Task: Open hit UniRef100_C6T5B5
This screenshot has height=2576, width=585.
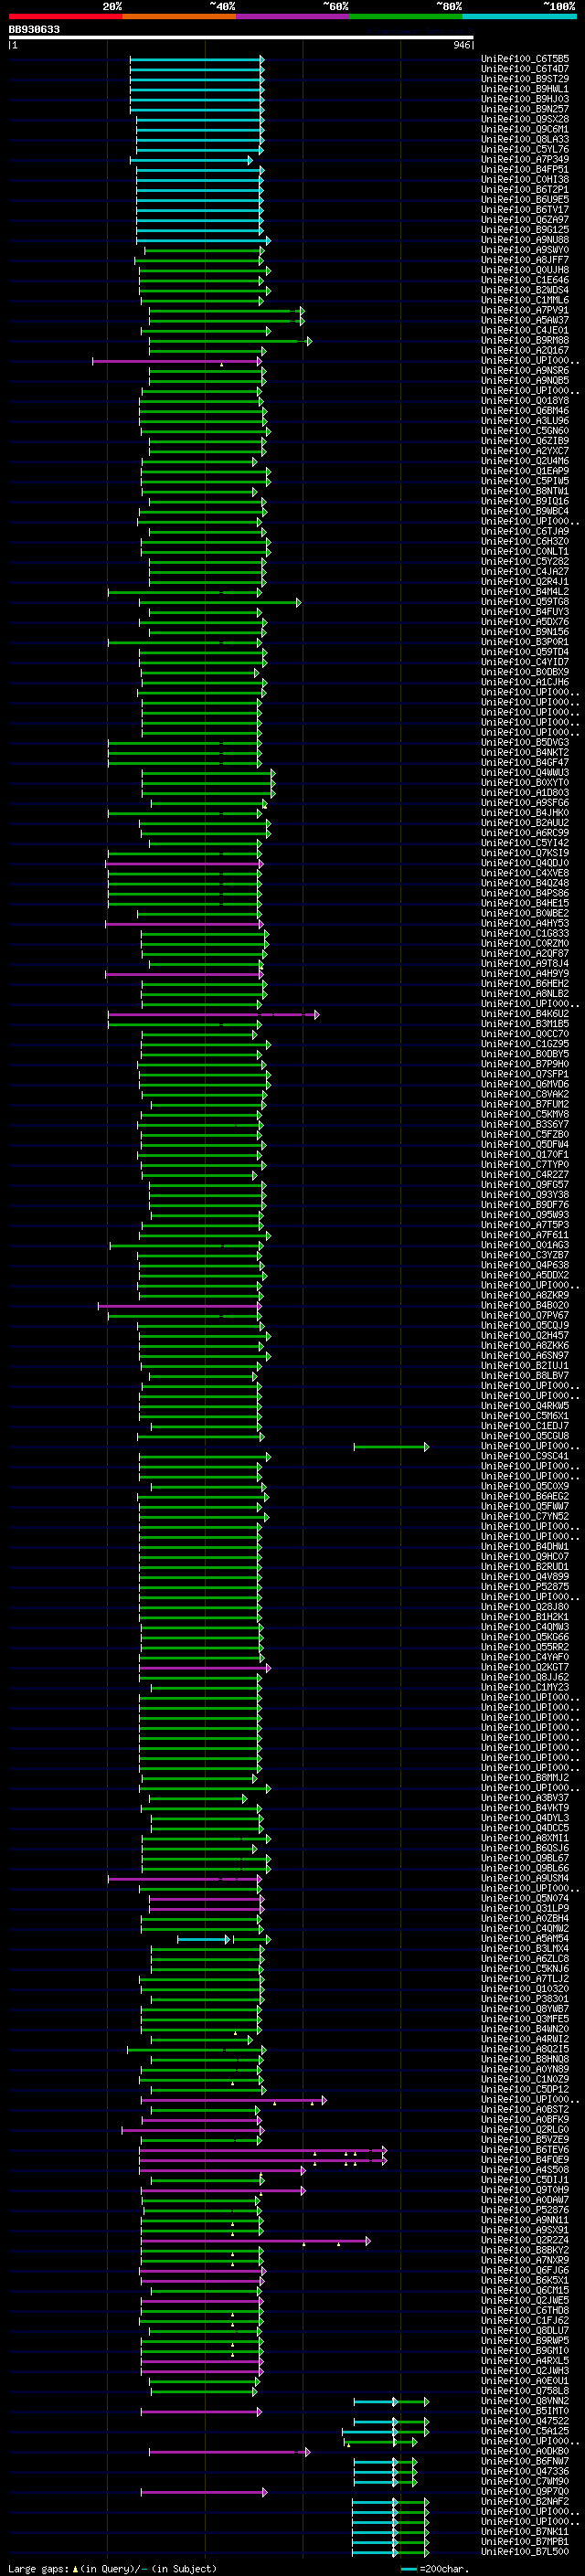Action: pos(525,59)
